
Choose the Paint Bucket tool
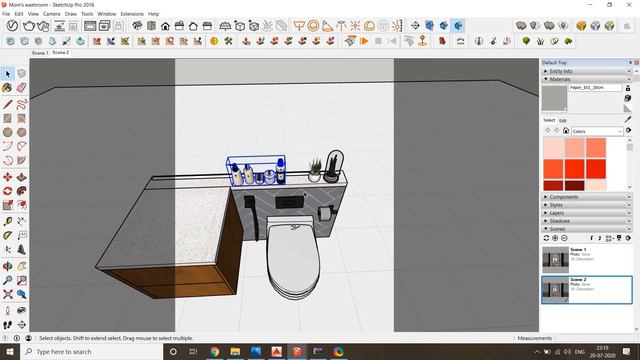click(7, 88)
